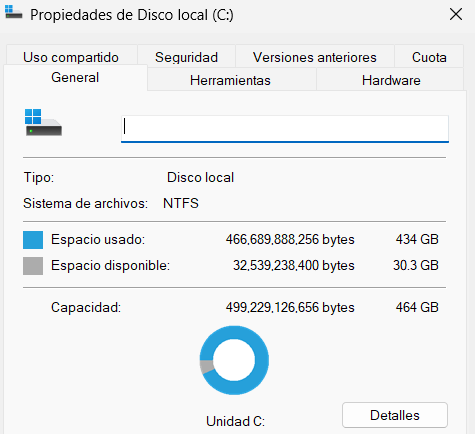Image resolution: width=475 pixels, height=434 pixels.
Task: Click the Espacio disponible label
Action: 110,265
